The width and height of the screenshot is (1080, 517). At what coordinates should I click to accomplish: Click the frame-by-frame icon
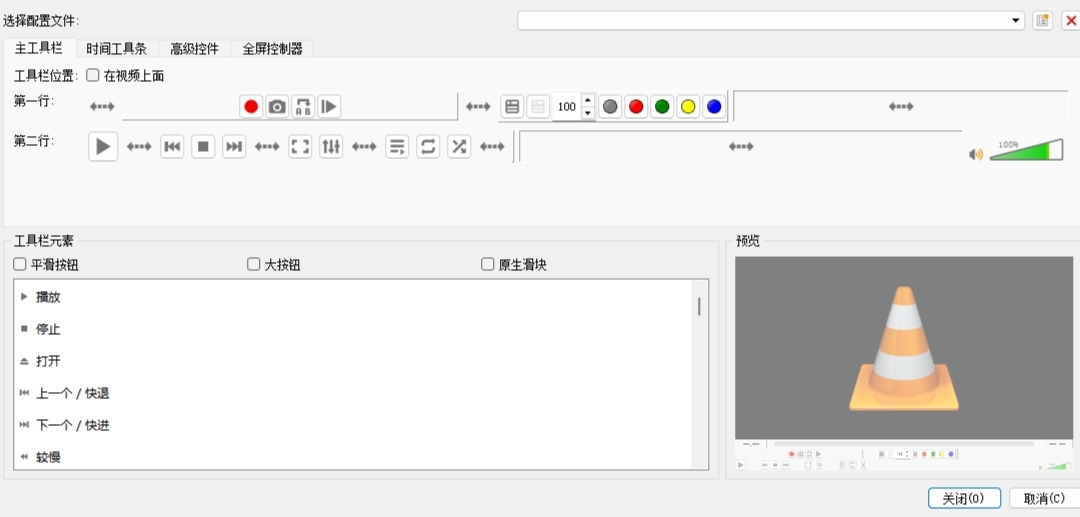329,107
